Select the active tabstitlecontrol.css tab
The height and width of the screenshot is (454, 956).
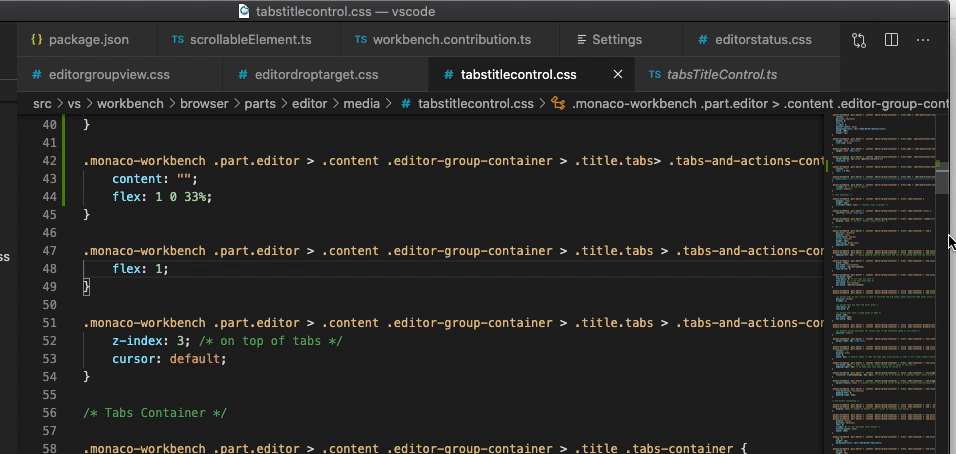(532, 74)
